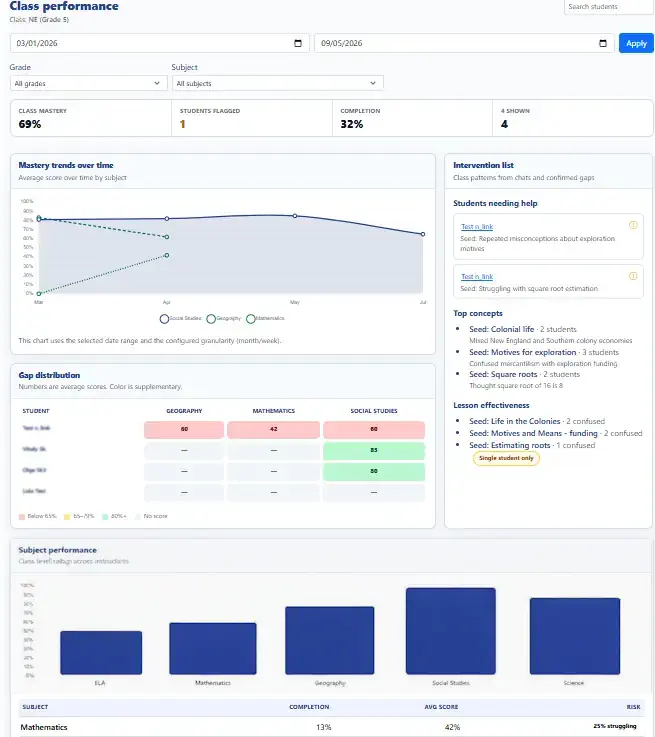This screenshot has width=655, height=737.
Task: Click the Geography bar in Subject performance
Action: tap(330, 640)
